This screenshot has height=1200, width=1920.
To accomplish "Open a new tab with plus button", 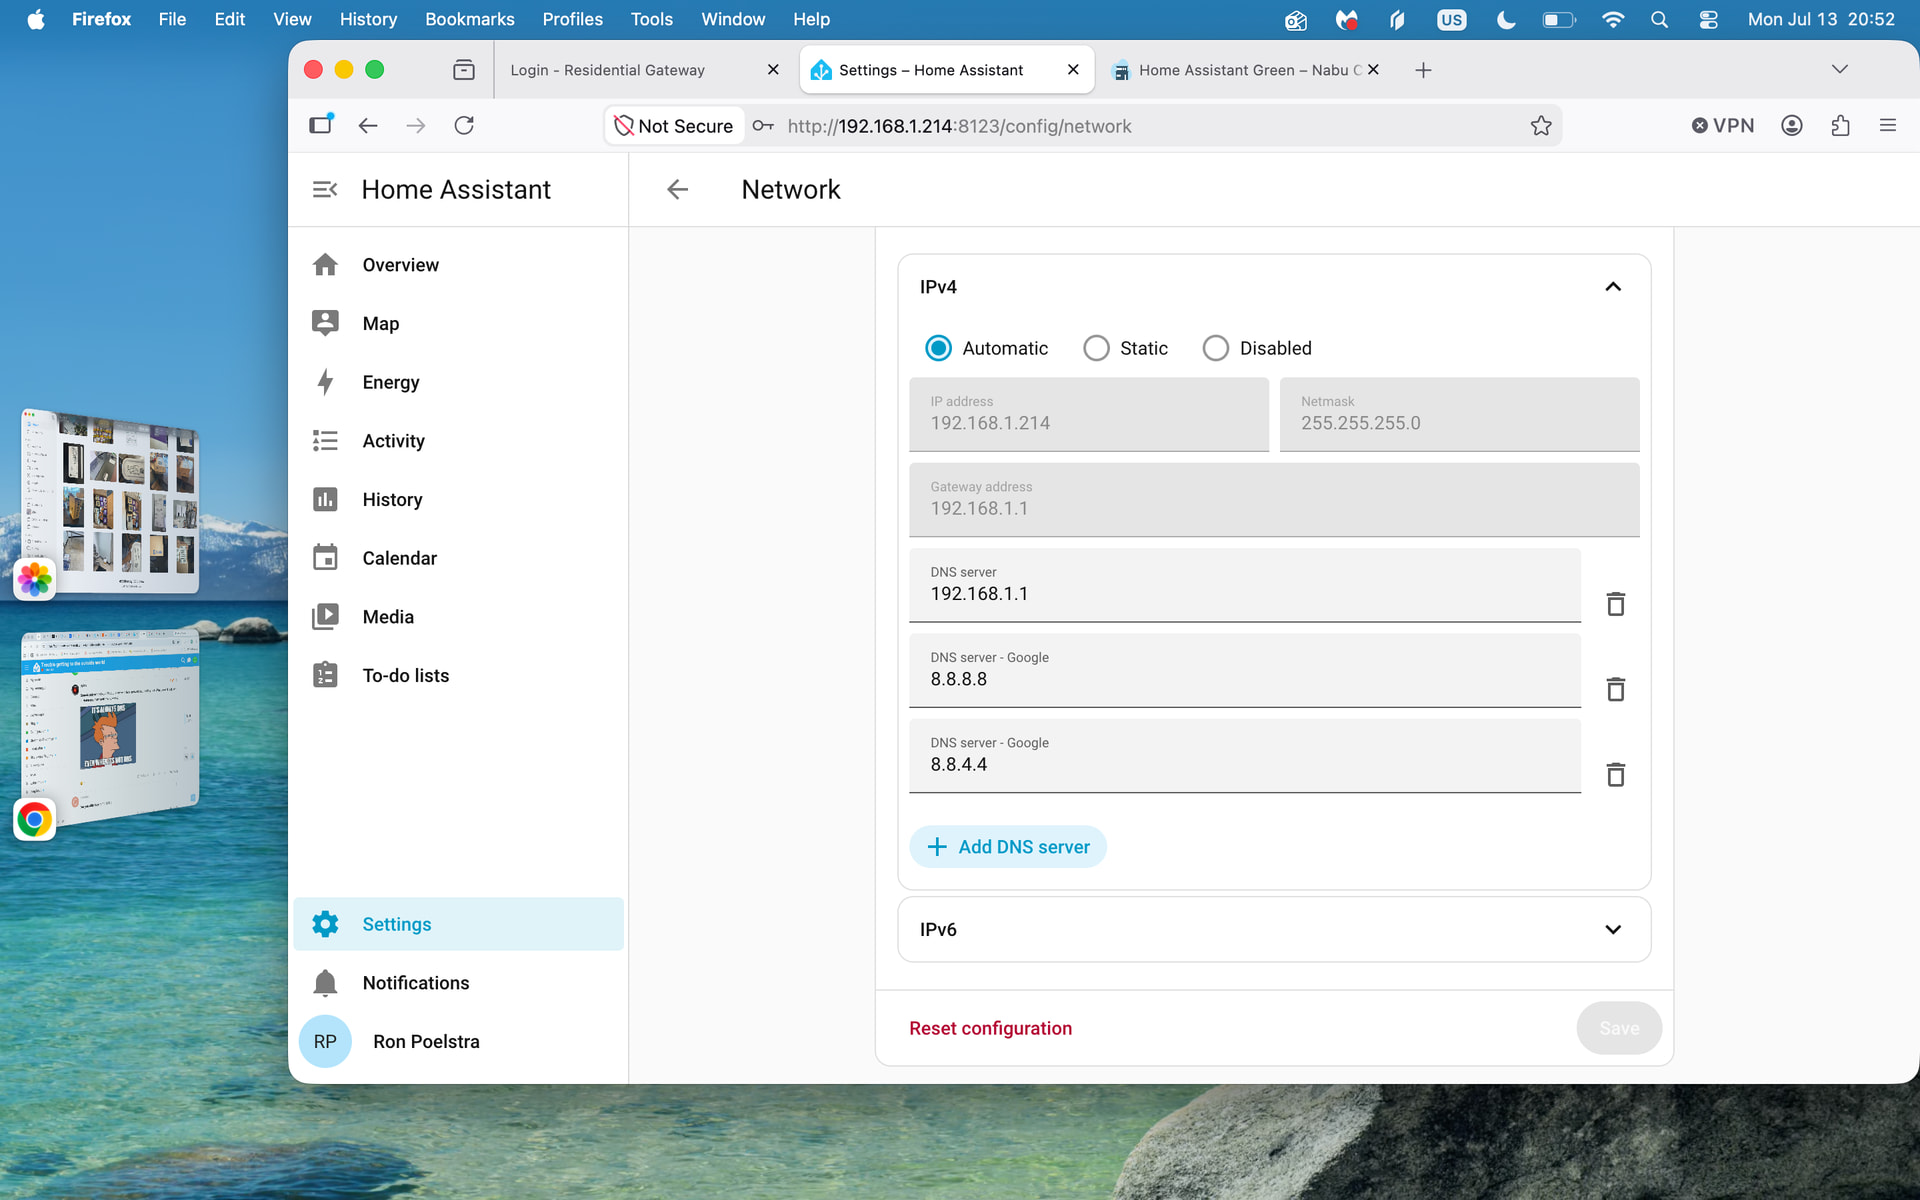I will click(x=1423, y=70).
